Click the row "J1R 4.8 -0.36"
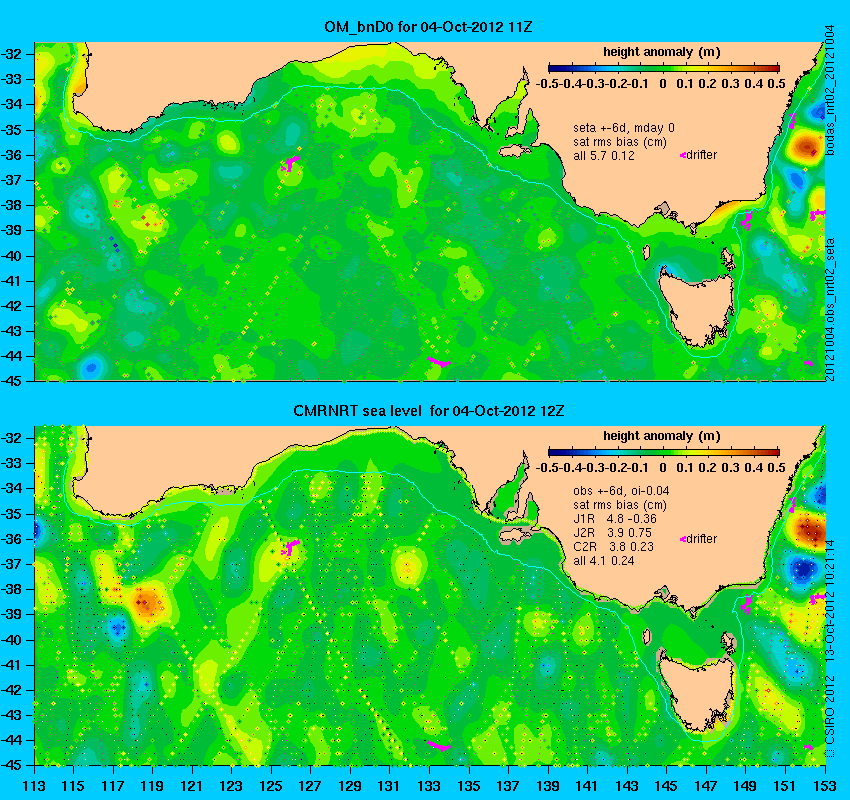Screen dimensions: 850x800 (x=615, y=519)
